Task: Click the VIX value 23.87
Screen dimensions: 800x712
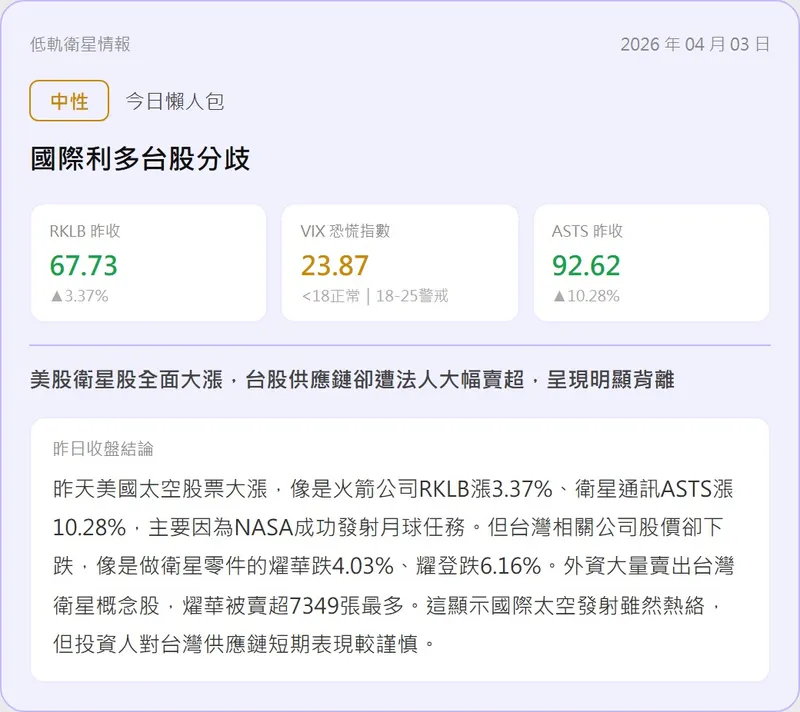Action: pyautogui.click(x=335, y=266)
